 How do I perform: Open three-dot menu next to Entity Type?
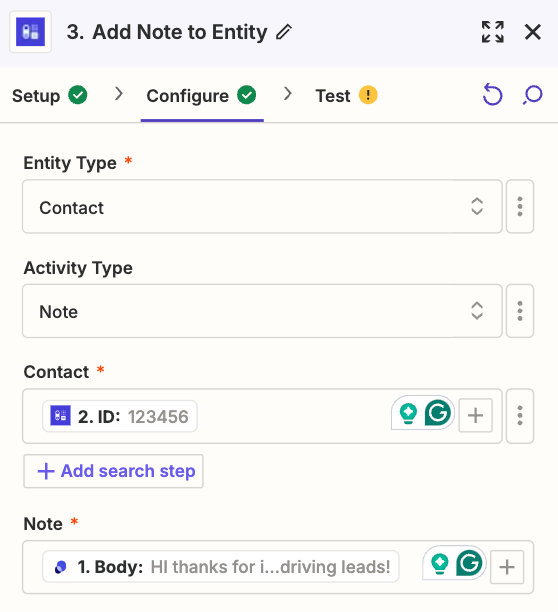[520, 206]
